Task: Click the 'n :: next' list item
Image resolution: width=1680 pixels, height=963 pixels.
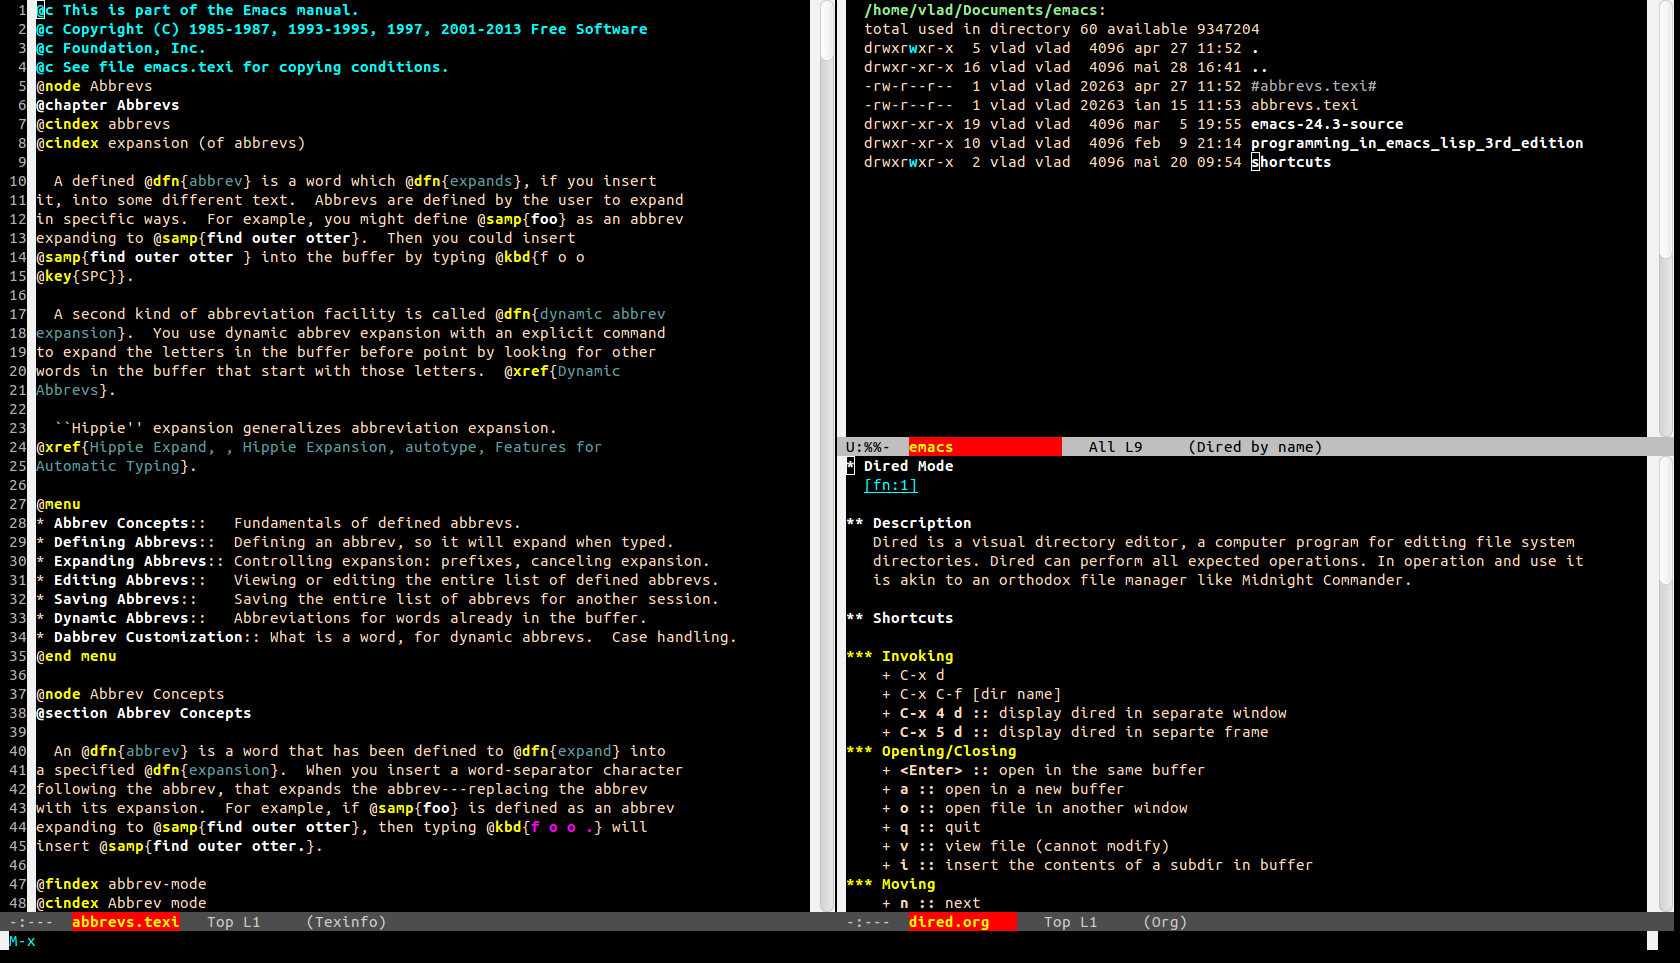Action: pos(931,903)
